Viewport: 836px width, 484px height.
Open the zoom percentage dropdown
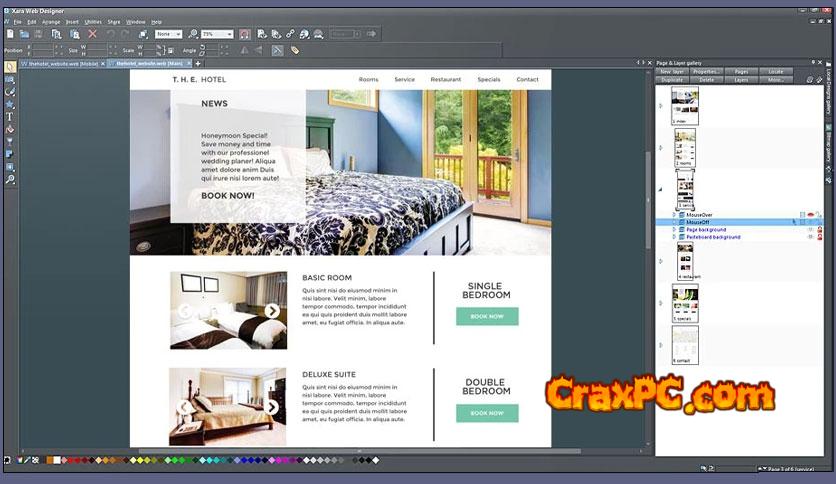pos(230,34)
